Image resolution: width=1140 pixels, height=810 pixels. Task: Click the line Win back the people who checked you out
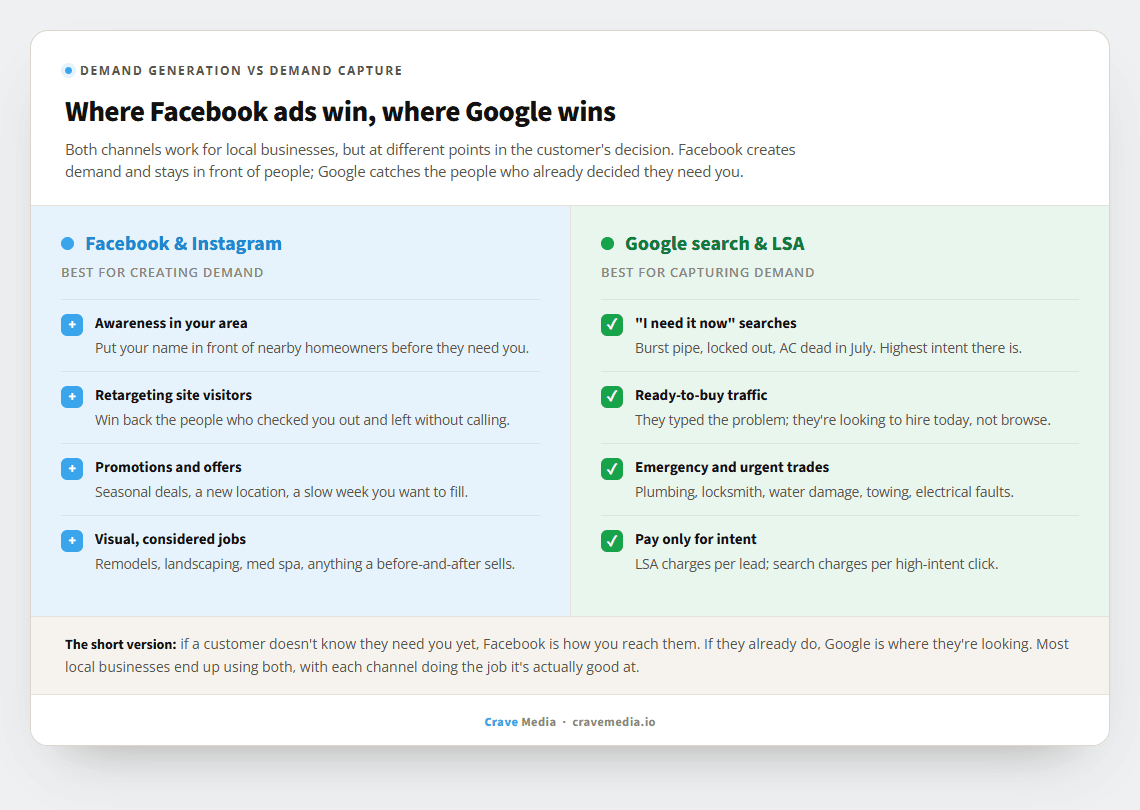302,420
